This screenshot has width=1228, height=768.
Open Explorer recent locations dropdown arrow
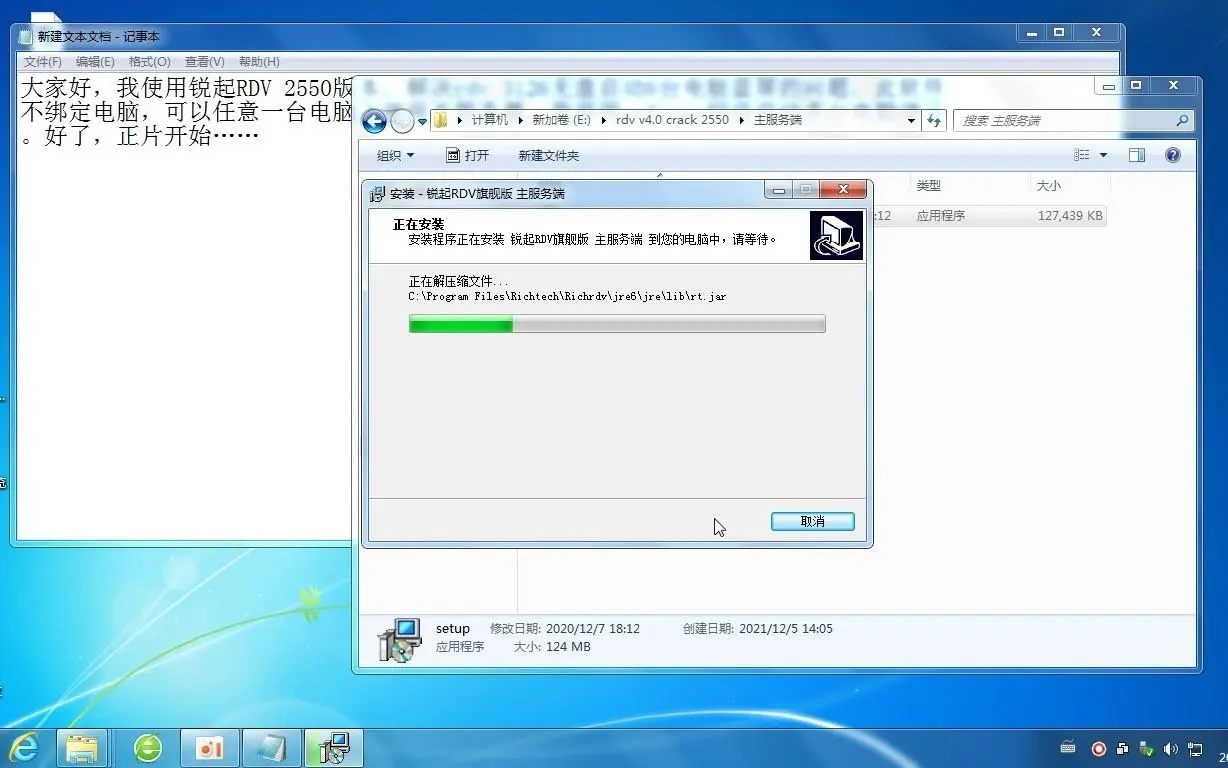point(422,122)
